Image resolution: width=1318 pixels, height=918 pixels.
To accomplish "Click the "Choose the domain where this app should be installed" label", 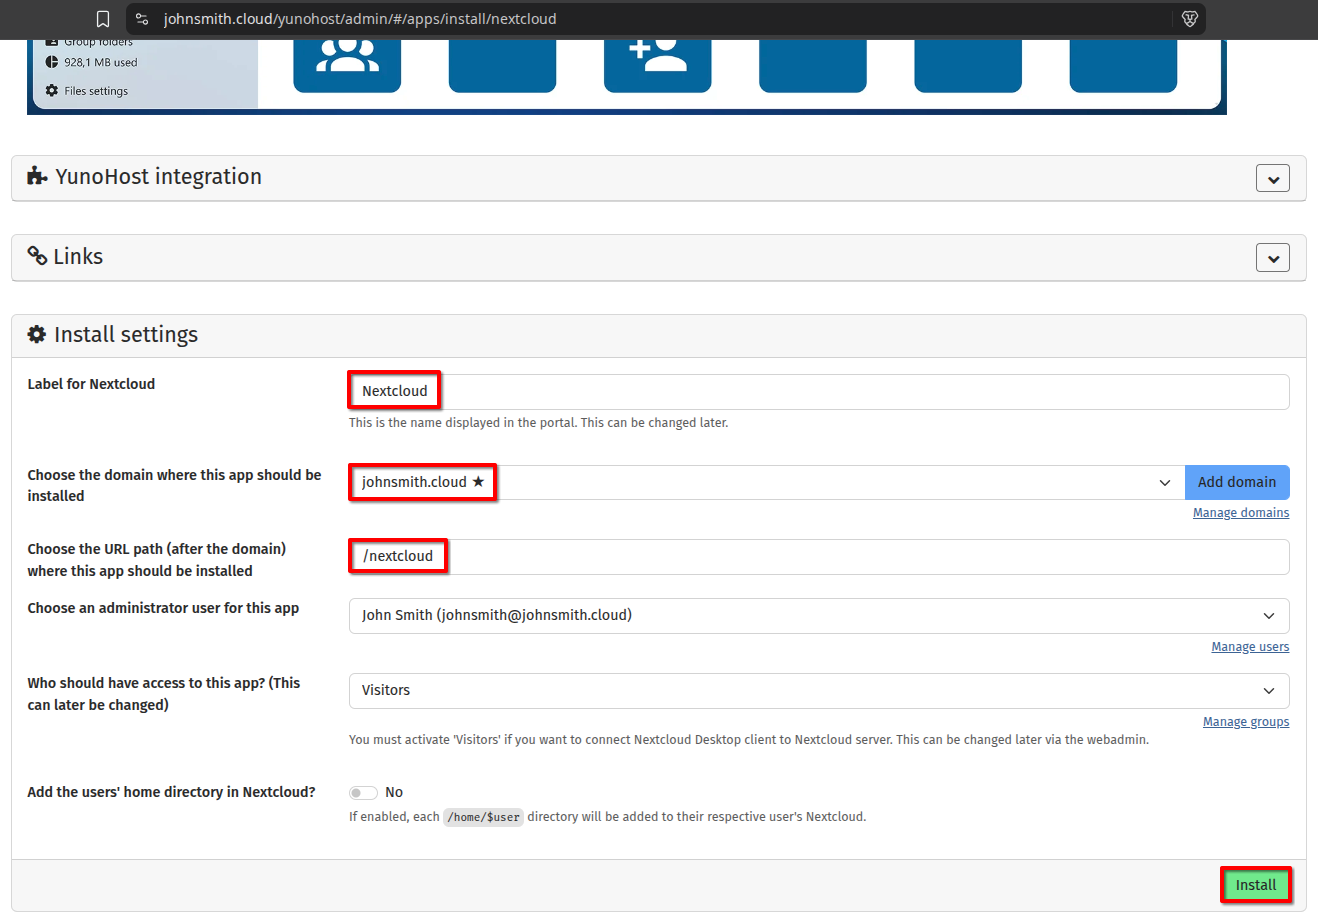I will click(174, 485).
